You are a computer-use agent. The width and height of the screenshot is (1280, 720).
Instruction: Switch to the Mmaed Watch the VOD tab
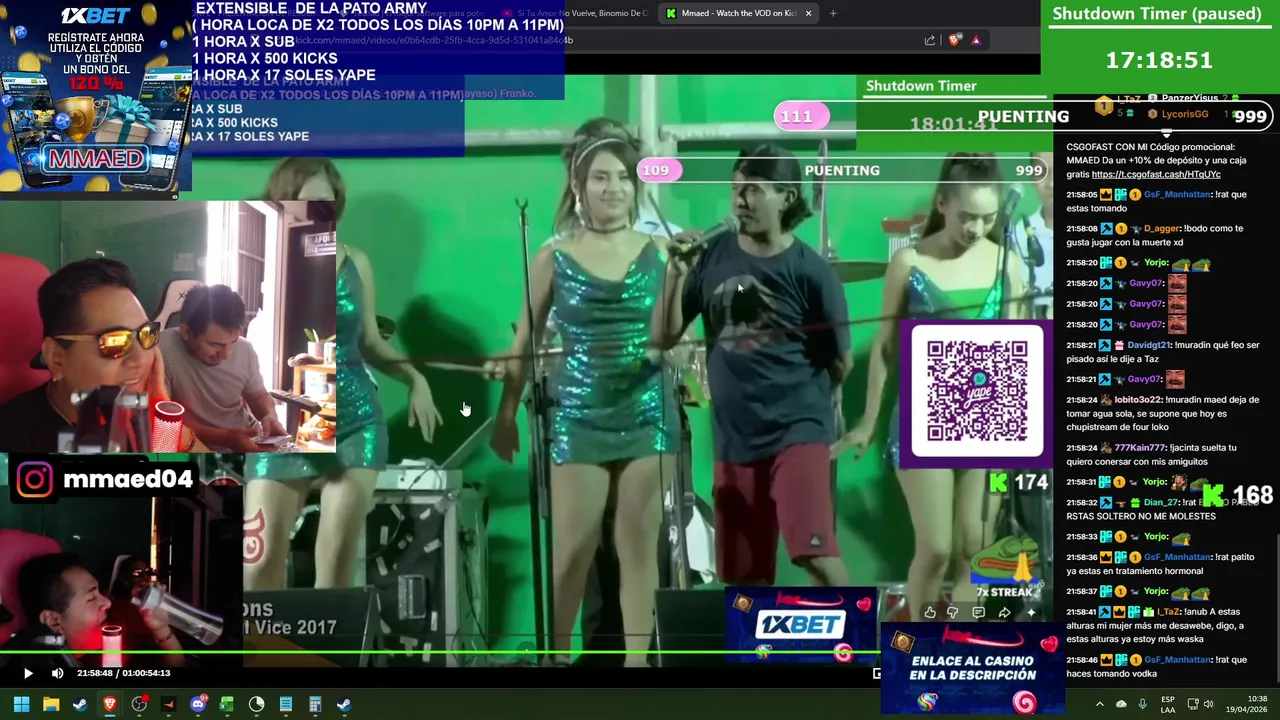(737, 13)
